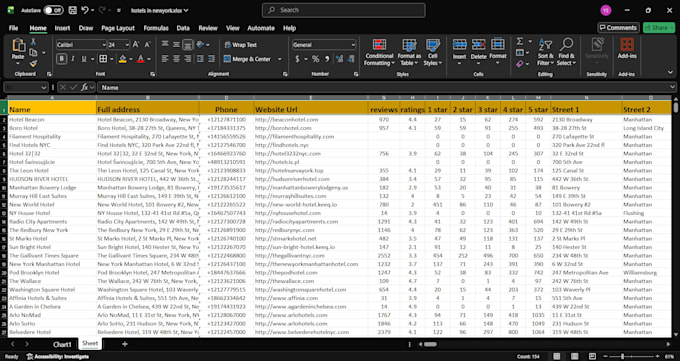Viewport: 680px width, 361px height.
Task: Open the Add-ins icon
Action: point(627,48)
